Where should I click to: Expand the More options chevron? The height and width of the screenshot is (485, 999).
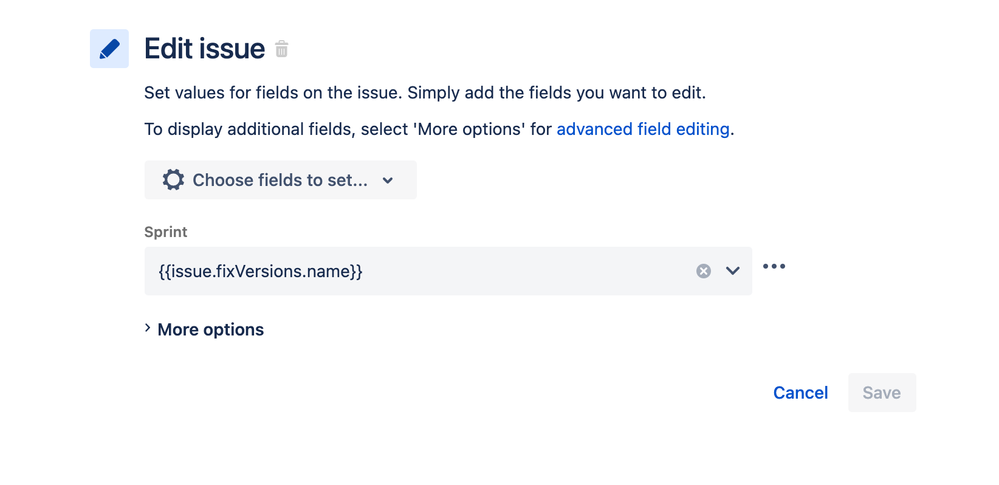coord(148,328)
